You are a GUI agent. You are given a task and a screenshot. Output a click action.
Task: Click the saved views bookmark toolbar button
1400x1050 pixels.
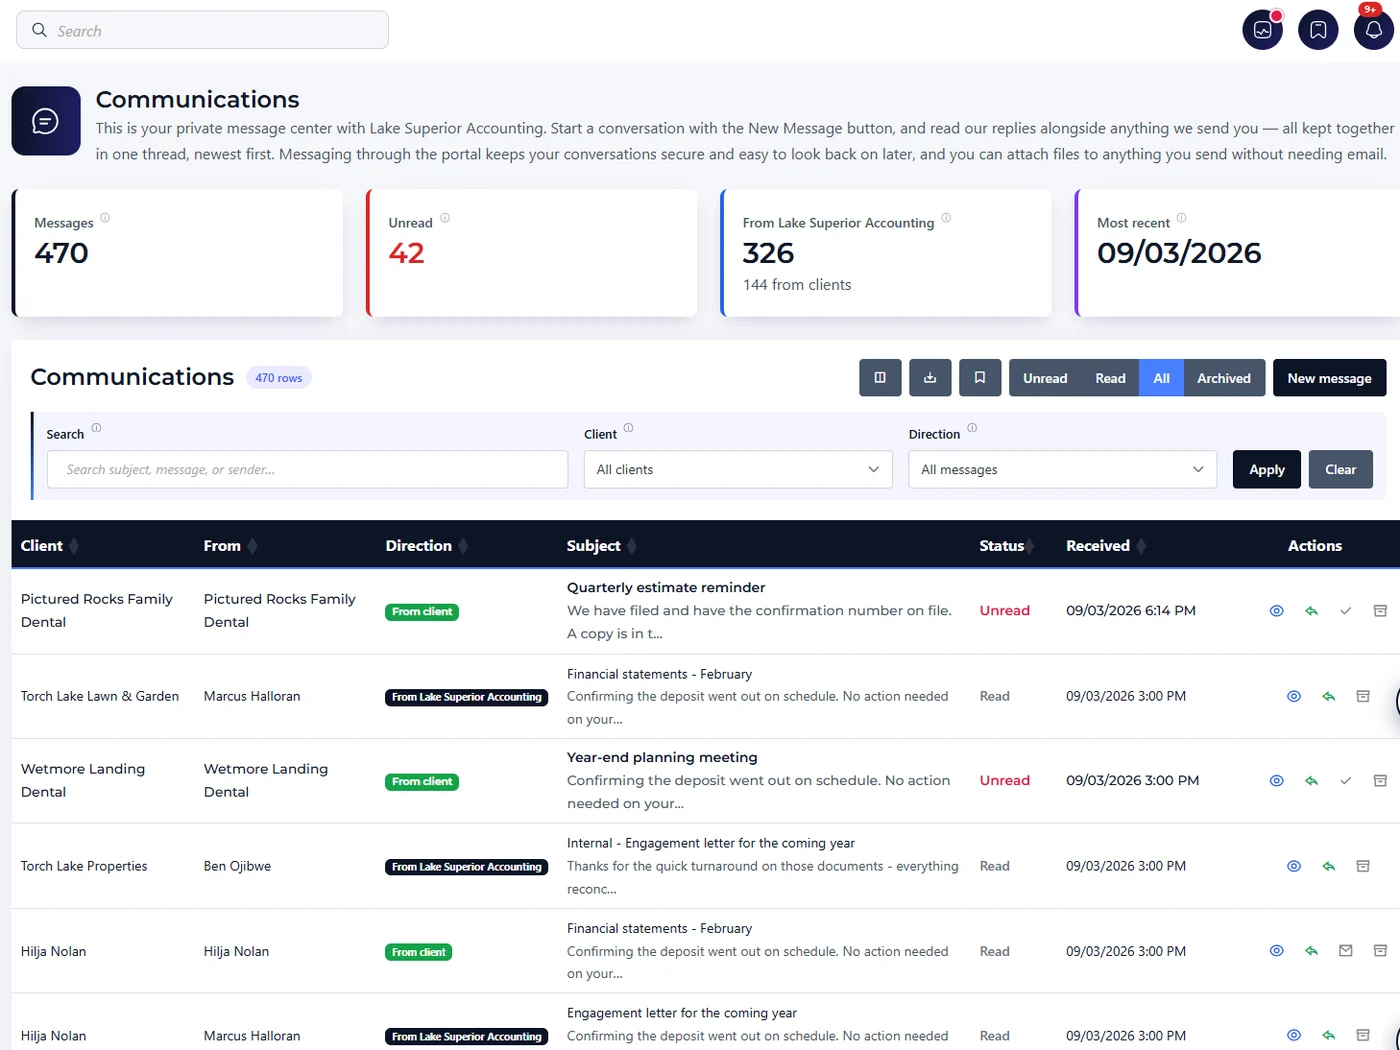[x=980, y=378]
